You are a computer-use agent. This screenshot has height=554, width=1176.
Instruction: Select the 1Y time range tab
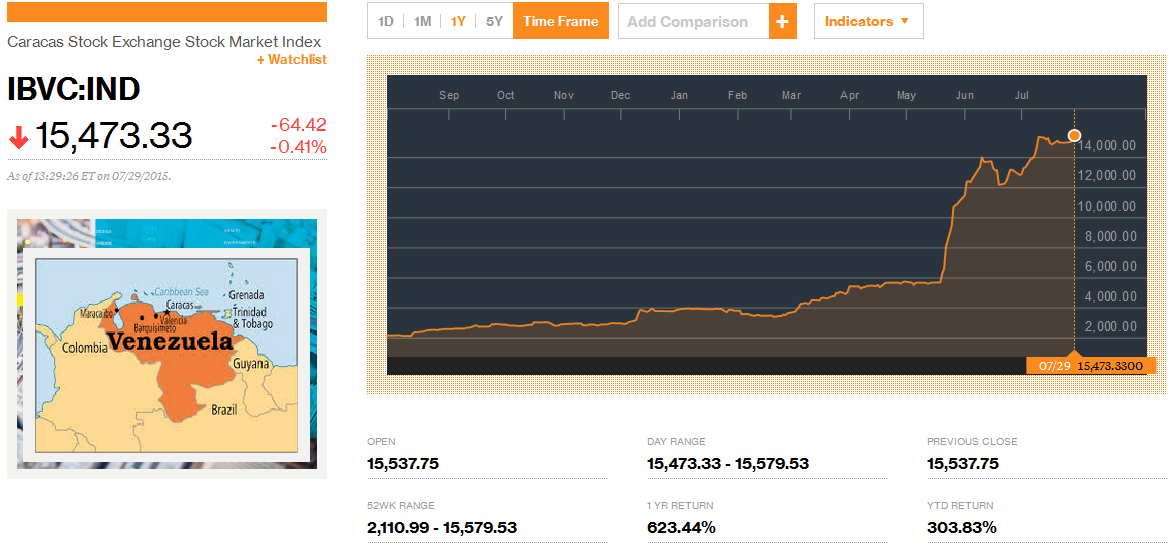pyautogui.click(x=458, y=21)
